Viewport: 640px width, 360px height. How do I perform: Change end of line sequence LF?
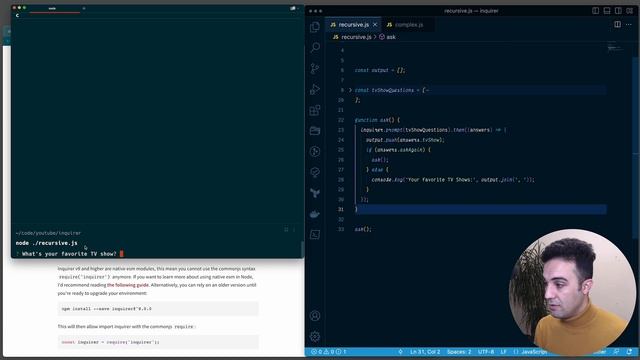coord(503,351)
